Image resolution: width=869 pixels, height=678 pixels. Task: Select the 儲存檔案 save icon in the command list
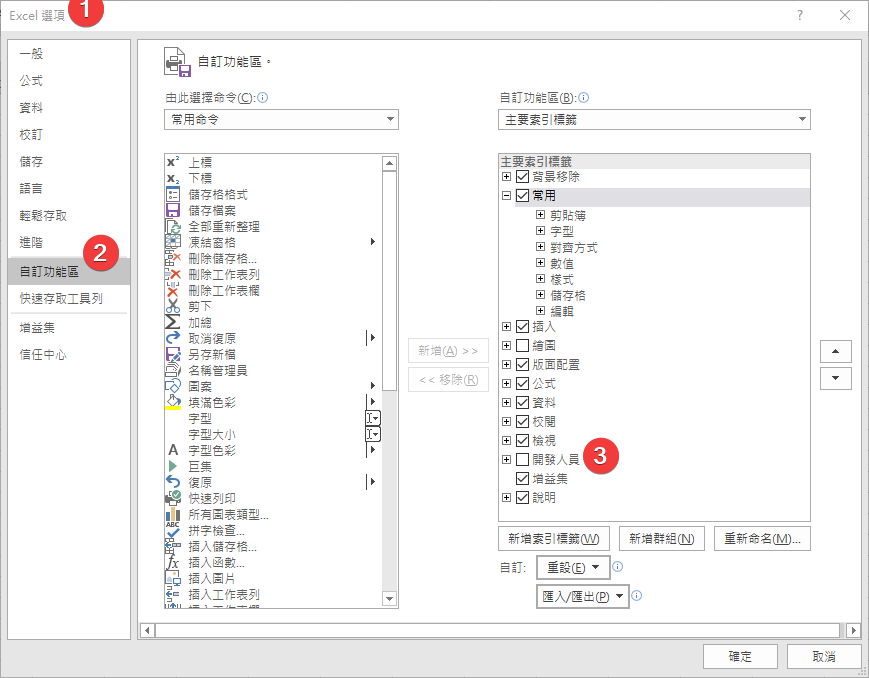point(173,210)
